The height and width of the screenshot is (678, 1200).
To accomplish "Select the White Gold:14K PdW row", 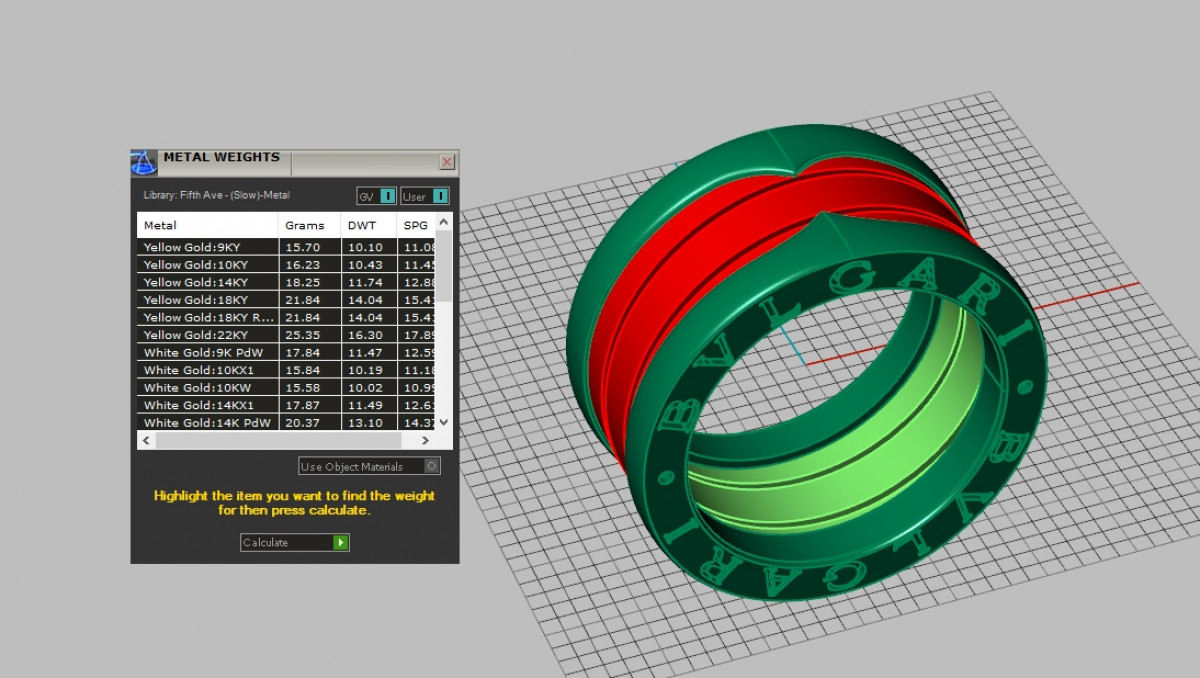I will [207, 423].
